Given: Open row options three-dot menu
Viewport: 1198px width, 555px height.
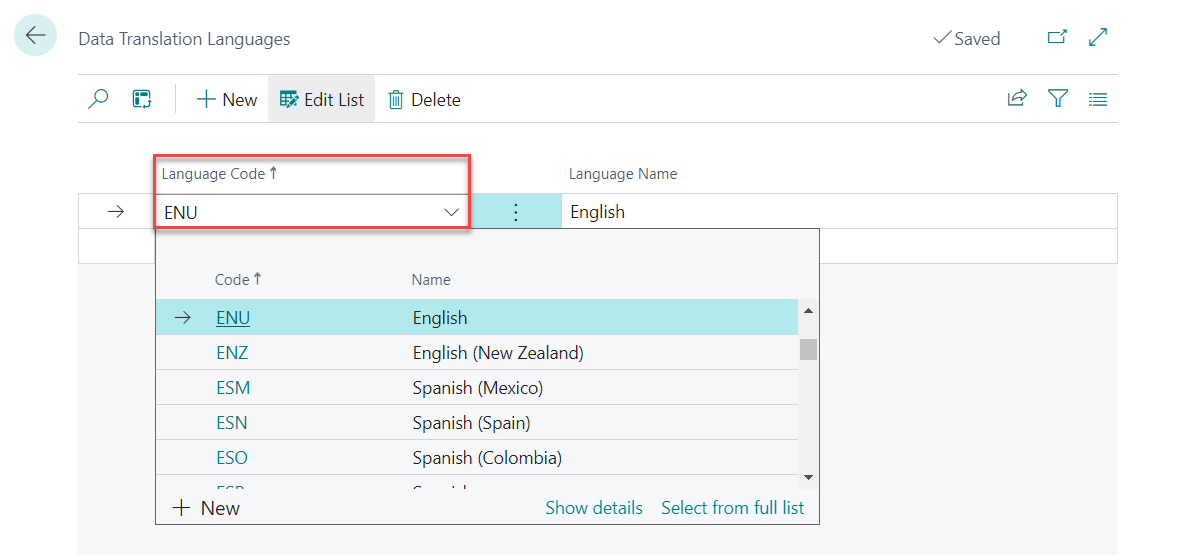Looking at the screenshot, I should point(516,212).
